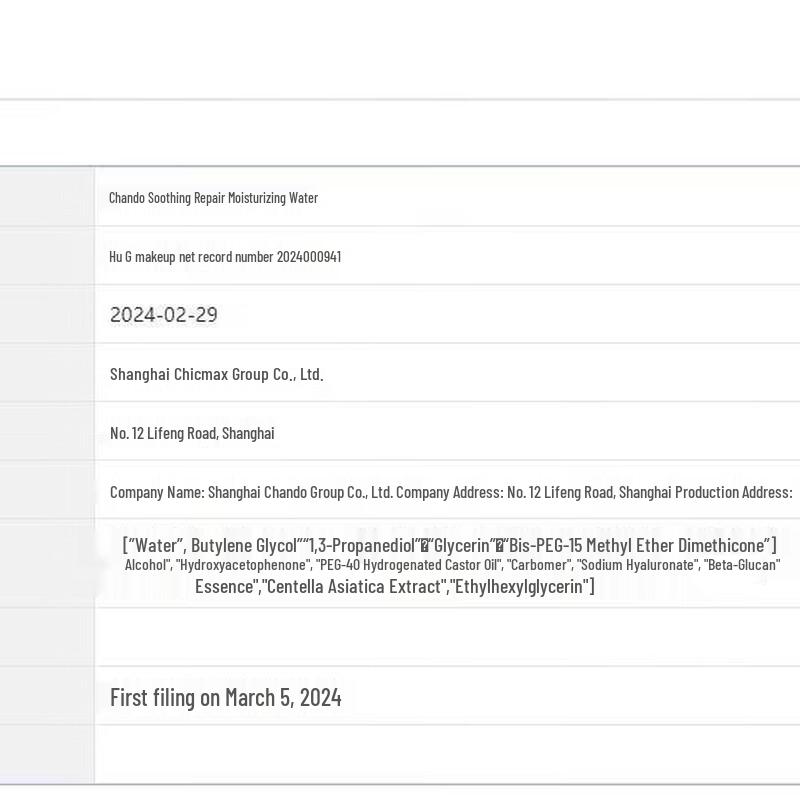Select "PEG-40 Hydrogenated Castor Oil" ingredient
This screenshot has width=800, height=800.
408,565
